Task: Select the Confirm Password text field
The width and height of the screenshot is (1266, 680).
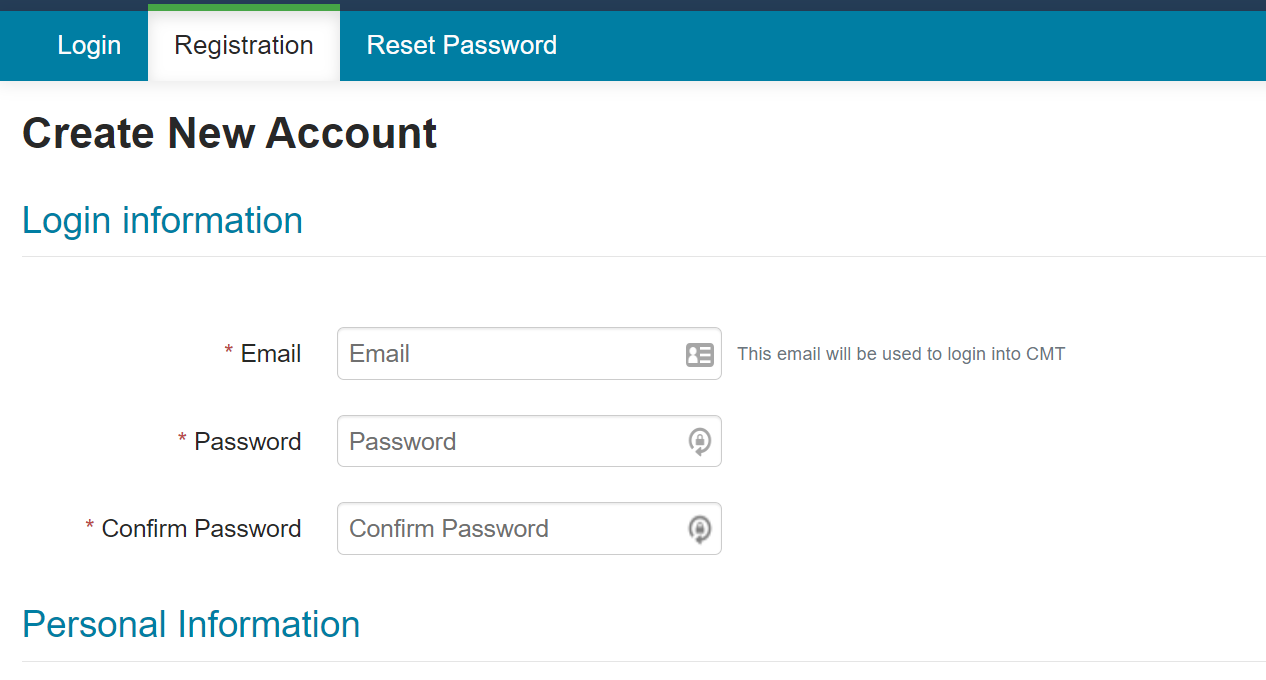Action: 529,529
